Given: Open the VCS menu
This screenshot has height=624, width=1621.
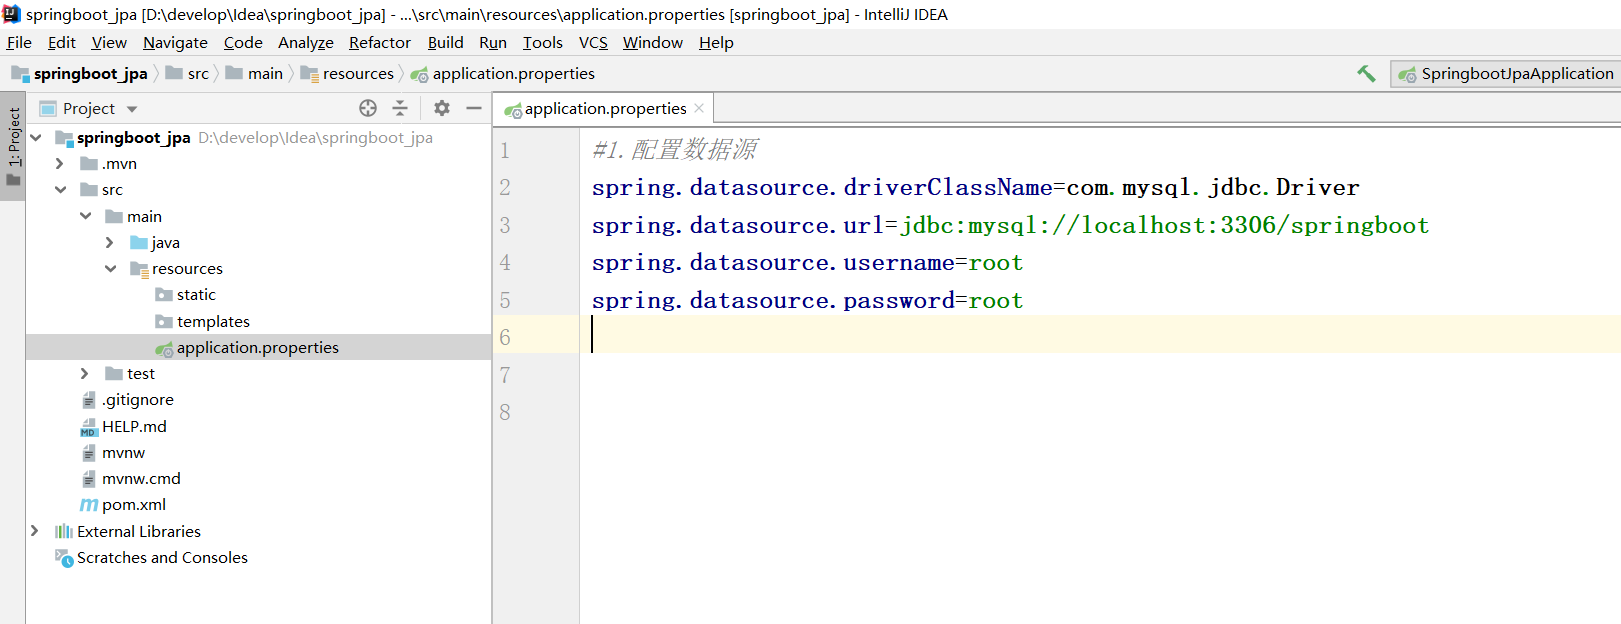Looking at the screenshot, I should click(593, 43).
